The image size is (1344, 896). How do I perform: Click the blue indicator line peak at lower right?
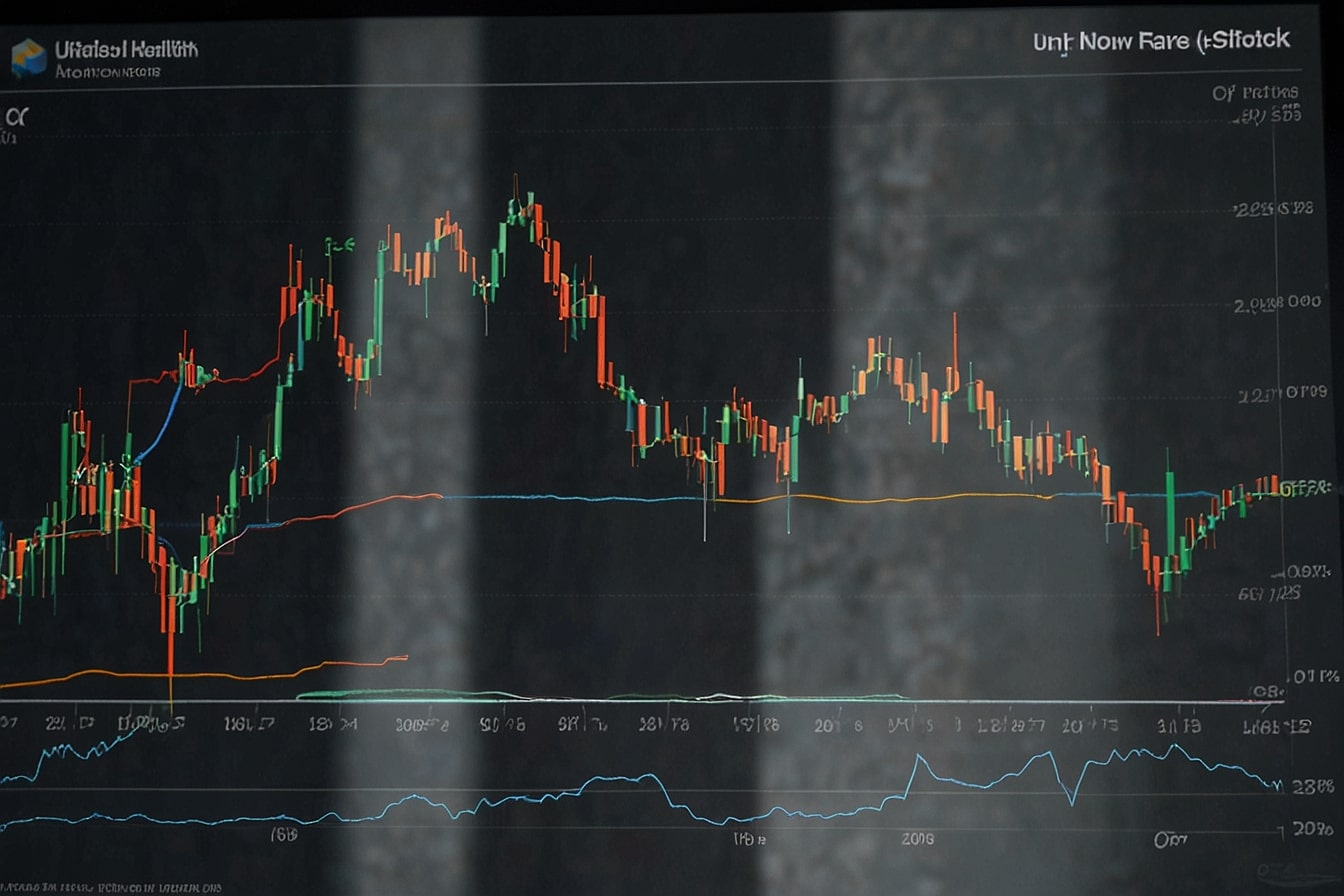pyautogui.click(x=1175, y=747)
